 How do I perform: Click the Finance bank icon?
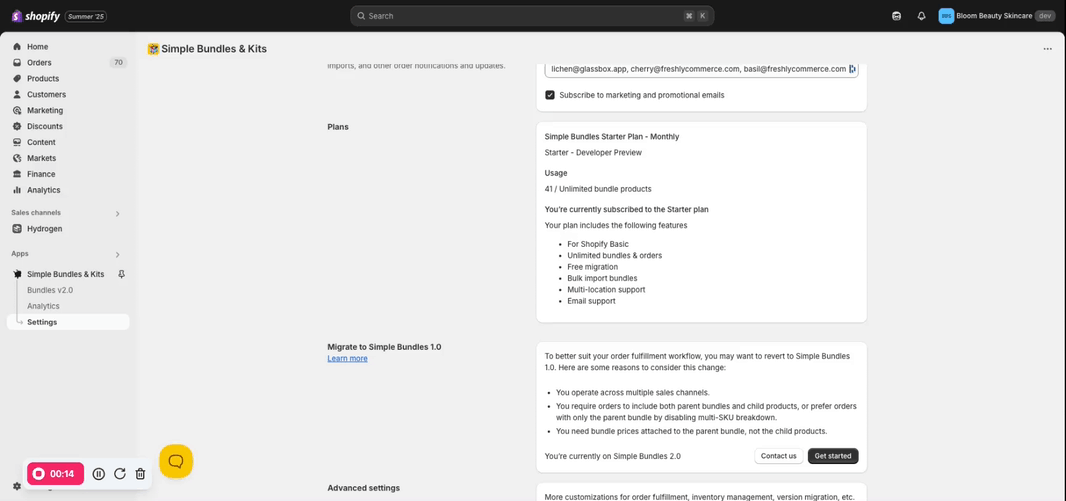[x=17, y=174]
